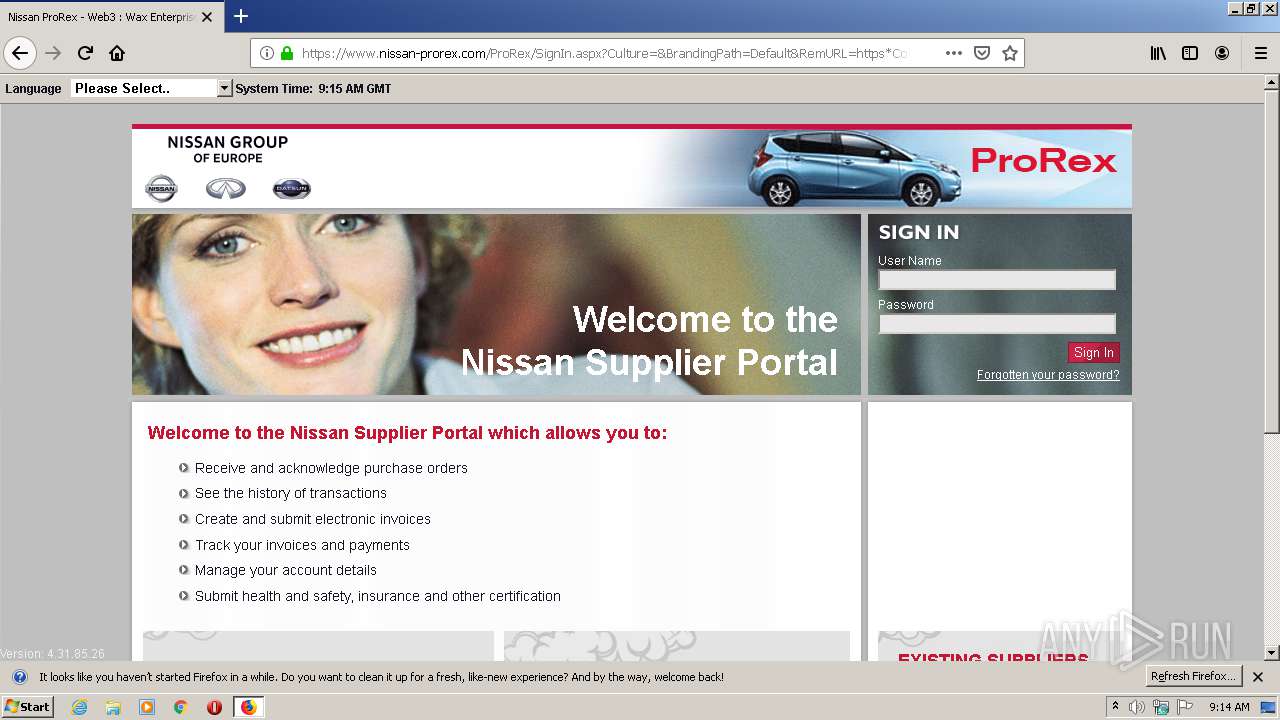Viewport: 1280px width, 720px height.
Task: Go forward with the browser forward arrow
Action: 53,53
